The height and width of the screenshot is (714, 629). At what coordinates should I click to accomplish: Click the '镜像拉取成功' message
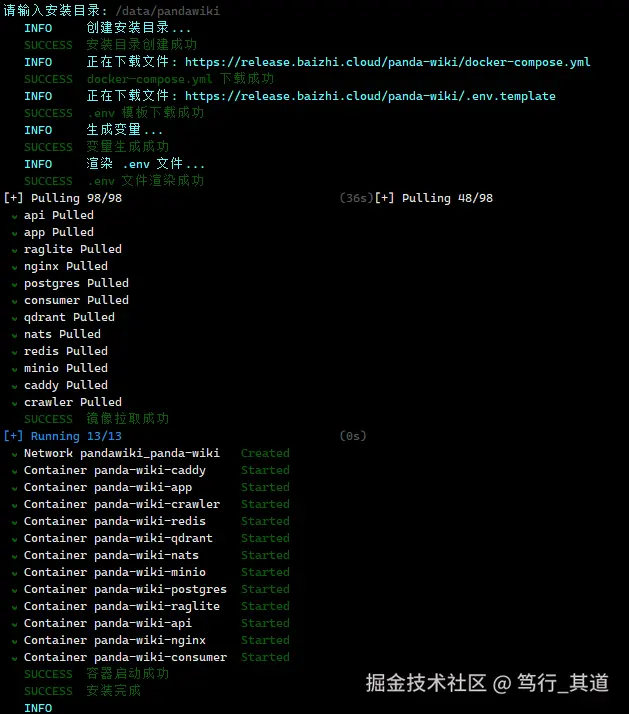[128, 419]
